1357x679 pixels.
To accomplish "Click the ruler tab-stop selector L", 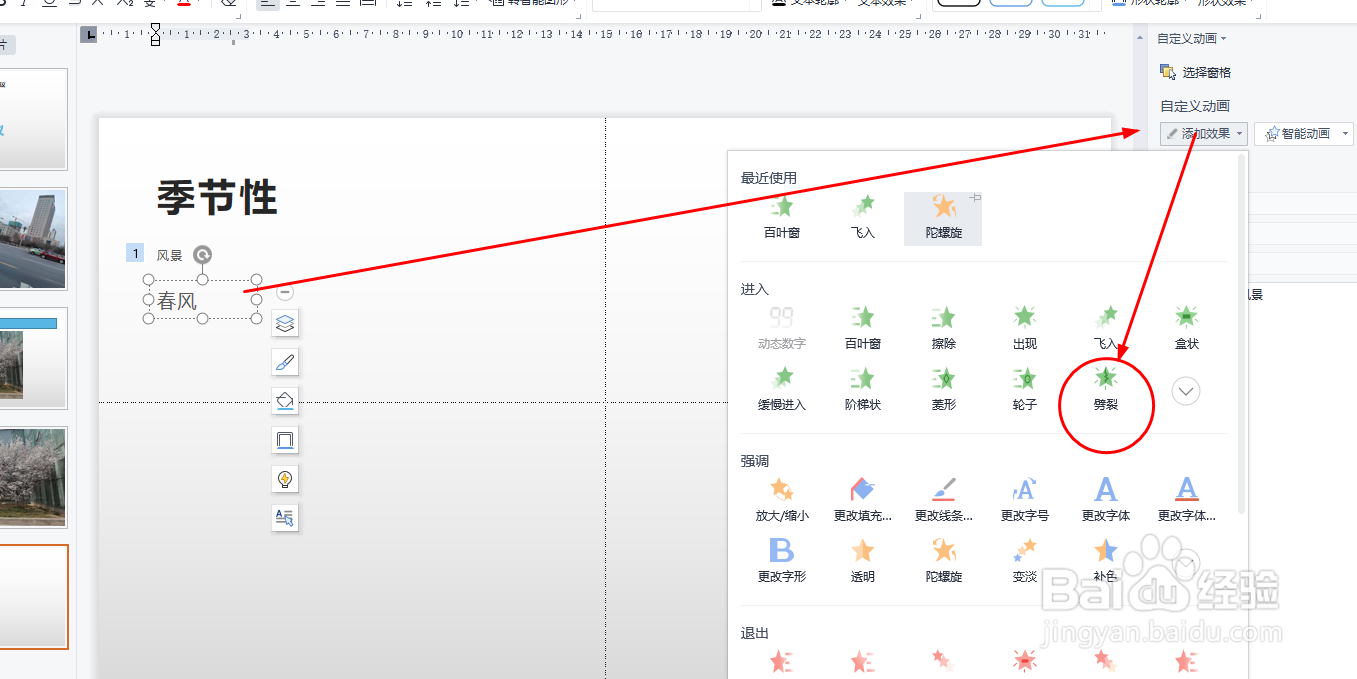I will pos(90,35).
